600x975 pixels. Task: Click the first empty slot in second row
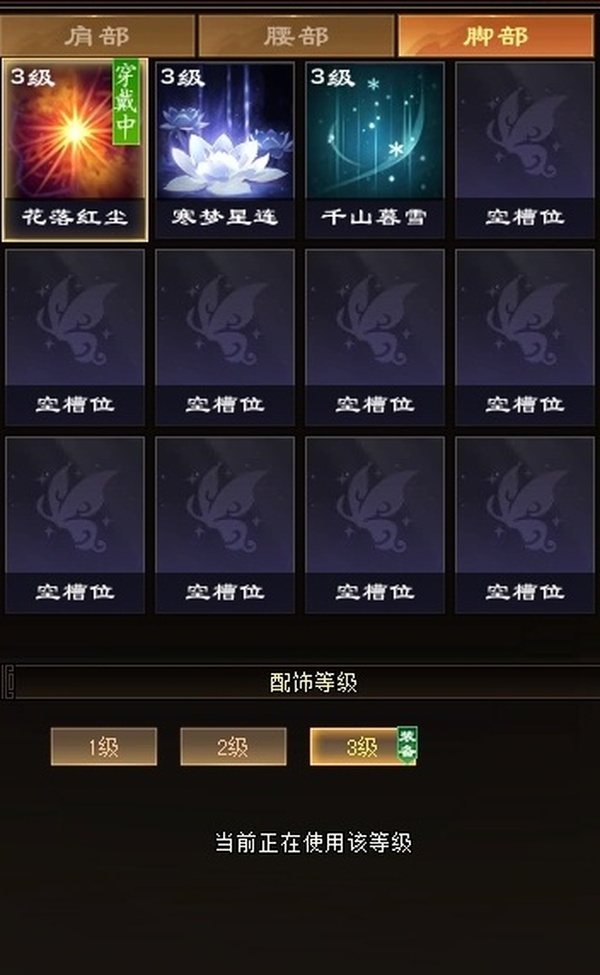pyautogui.click(x=75, y=338)
